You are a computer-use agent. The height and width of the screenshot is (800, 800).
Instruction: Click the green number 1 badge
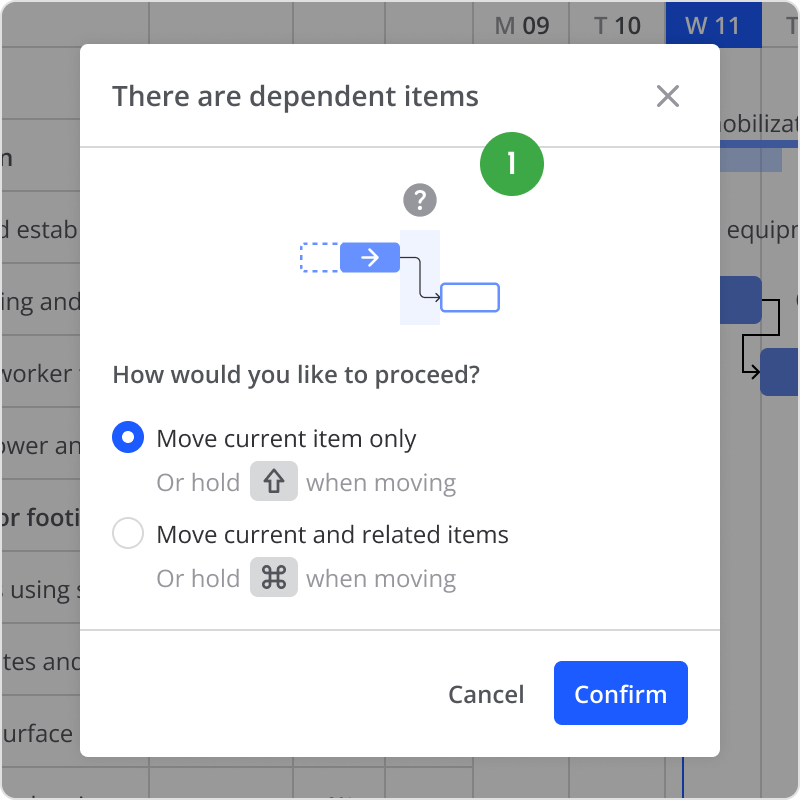click(512, 163)
